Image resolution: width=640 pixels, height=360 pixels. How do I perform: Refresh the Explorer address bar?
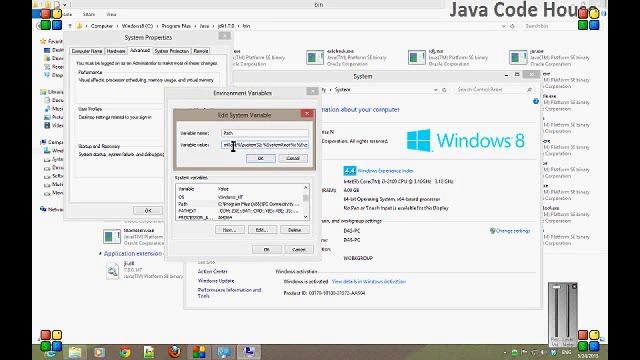coord(512,26)
